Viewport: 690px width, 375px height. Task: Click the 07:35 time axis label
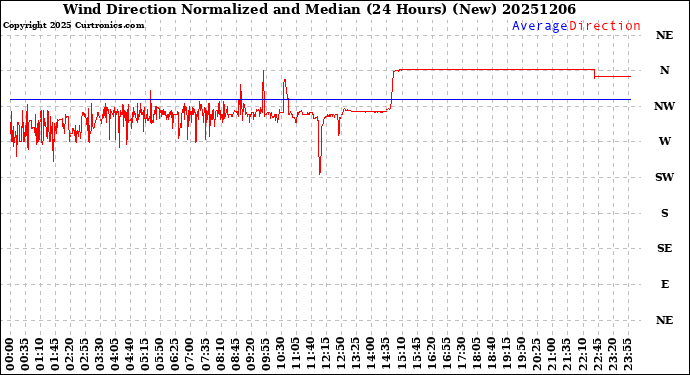205,355
